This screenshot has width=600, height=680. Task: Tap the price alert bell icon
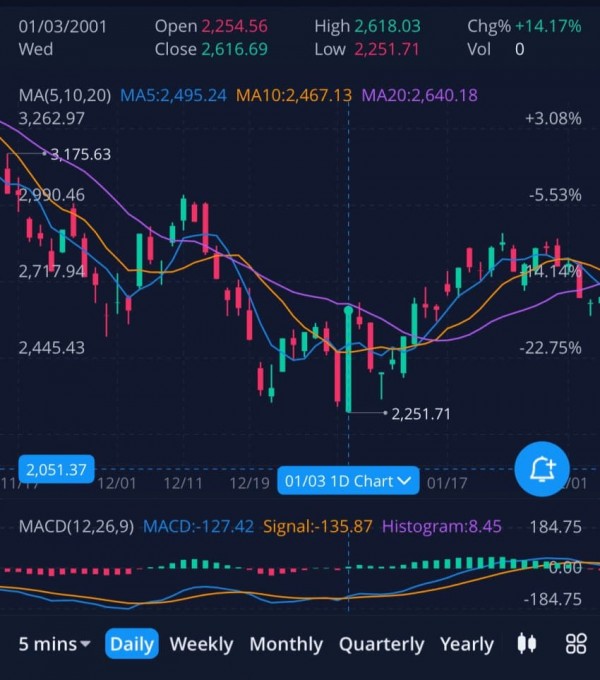click(542, 467)
